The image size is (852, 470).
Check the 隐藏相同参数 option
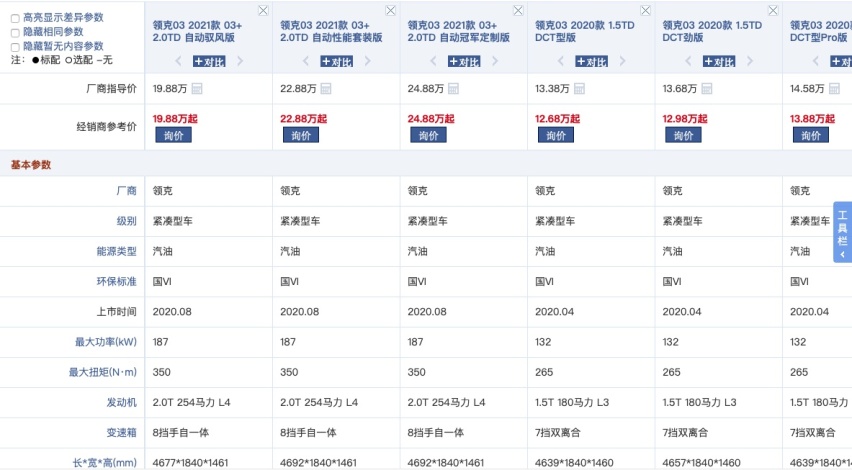15,32
